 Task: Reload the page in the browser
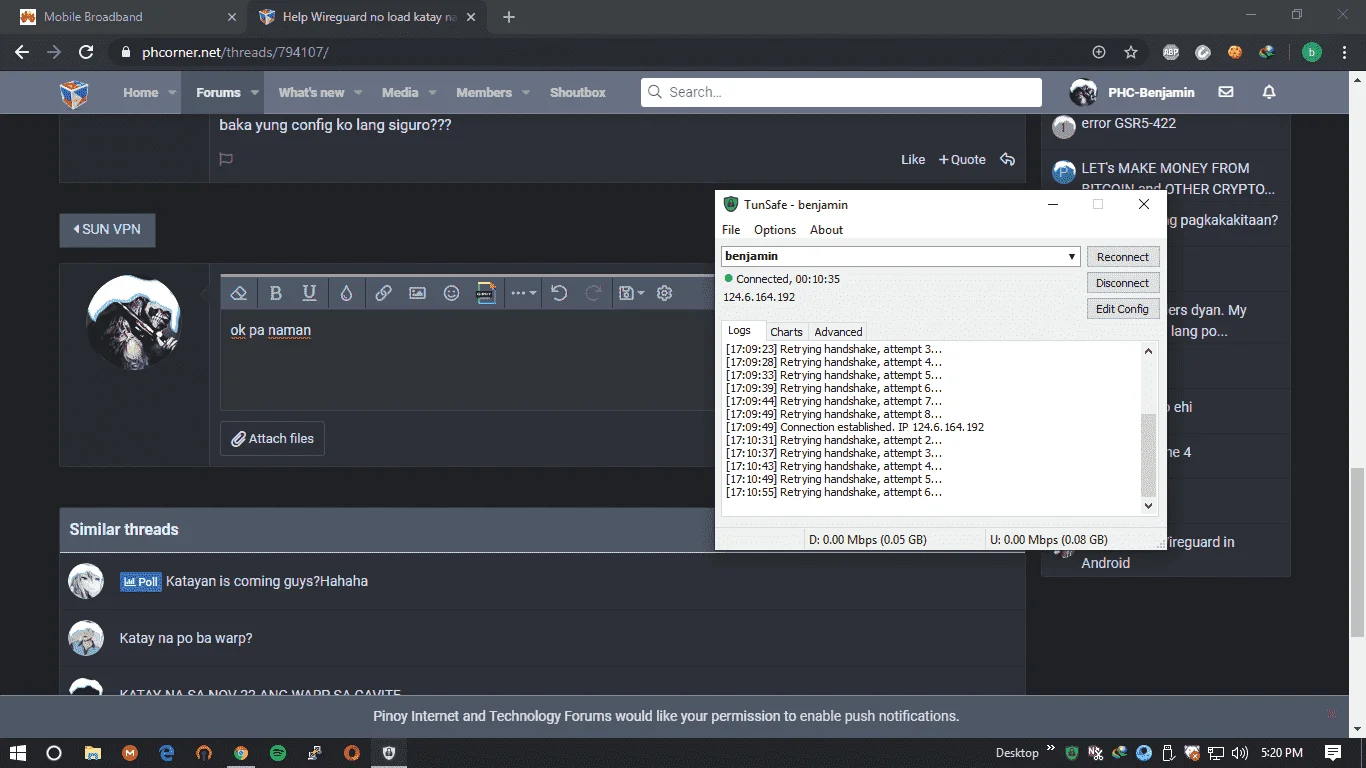tap(86, 52)
